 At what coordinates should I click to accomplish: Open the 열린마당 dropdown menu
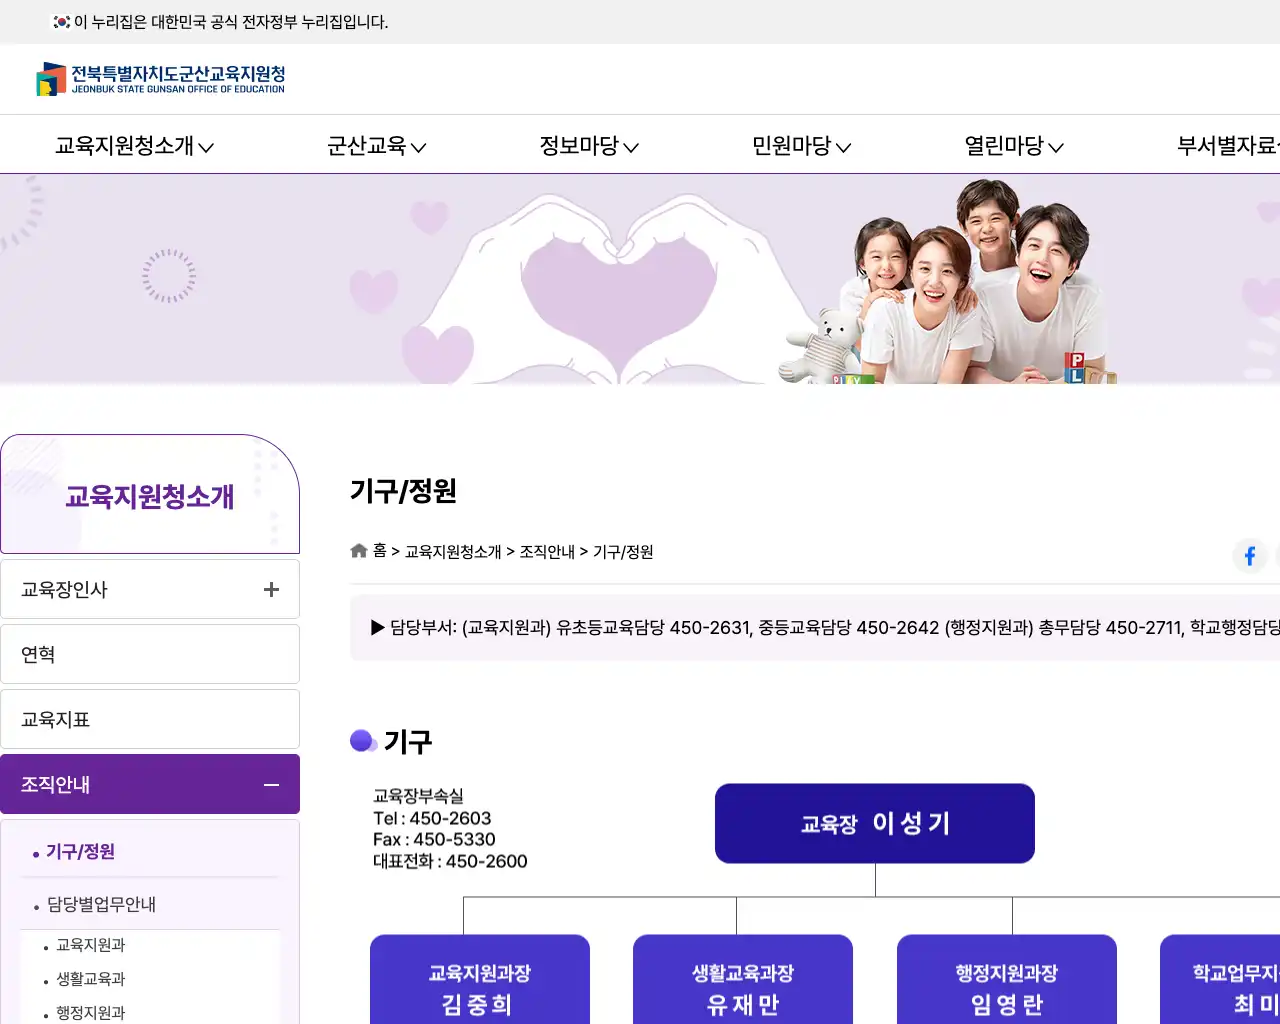(x=1012, y=146)
